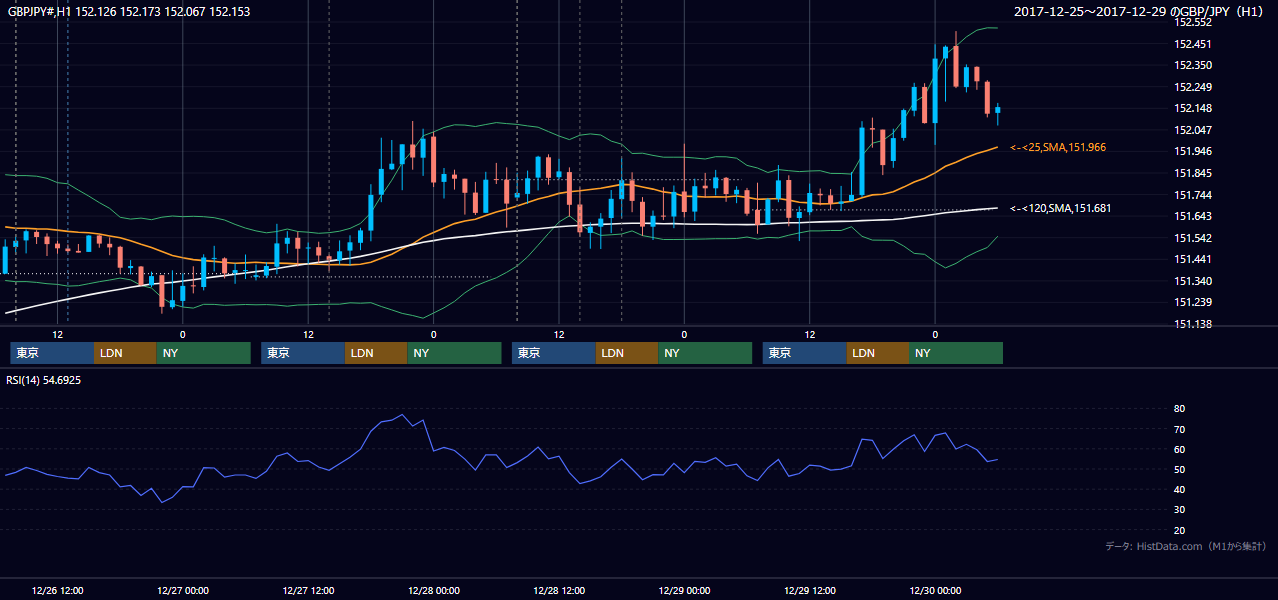The width and height of the screenshot is (1278, 600).
Task: Click price axis value 151.845
Action: 1193,173
